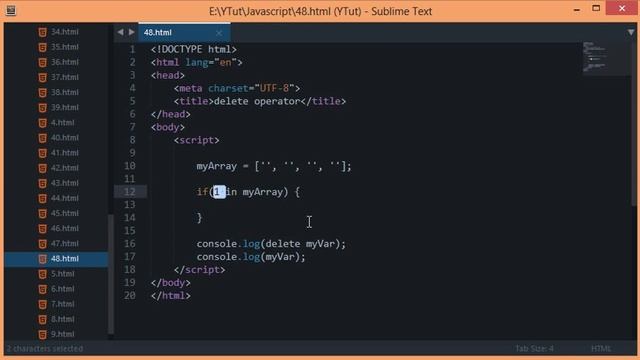Open 40.html in the sidebar
Viewport: 640px width, 360px height.
64,138
